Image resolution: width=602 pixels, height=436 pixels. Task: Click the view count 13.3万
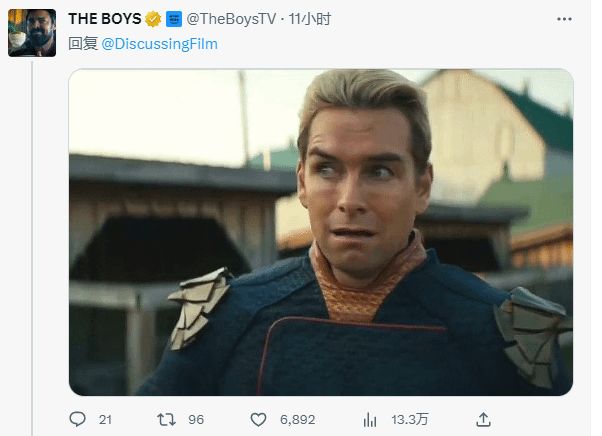pos(407,419)
